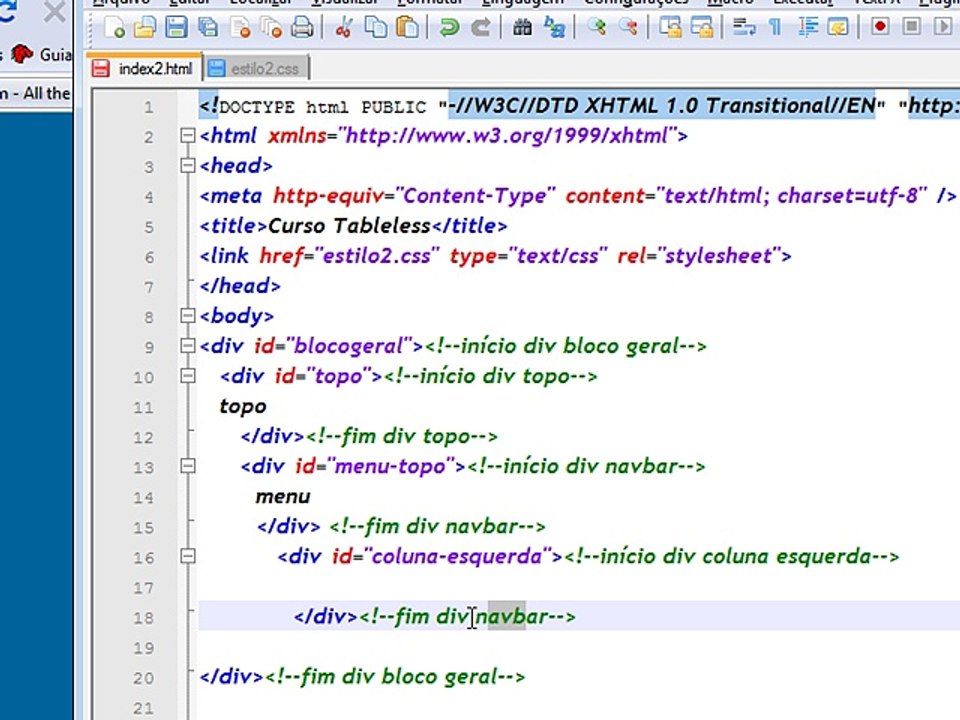This screenshot has width=960, height=720.
Task: Copy selection with the Copy icon
Action: point(375,27)
